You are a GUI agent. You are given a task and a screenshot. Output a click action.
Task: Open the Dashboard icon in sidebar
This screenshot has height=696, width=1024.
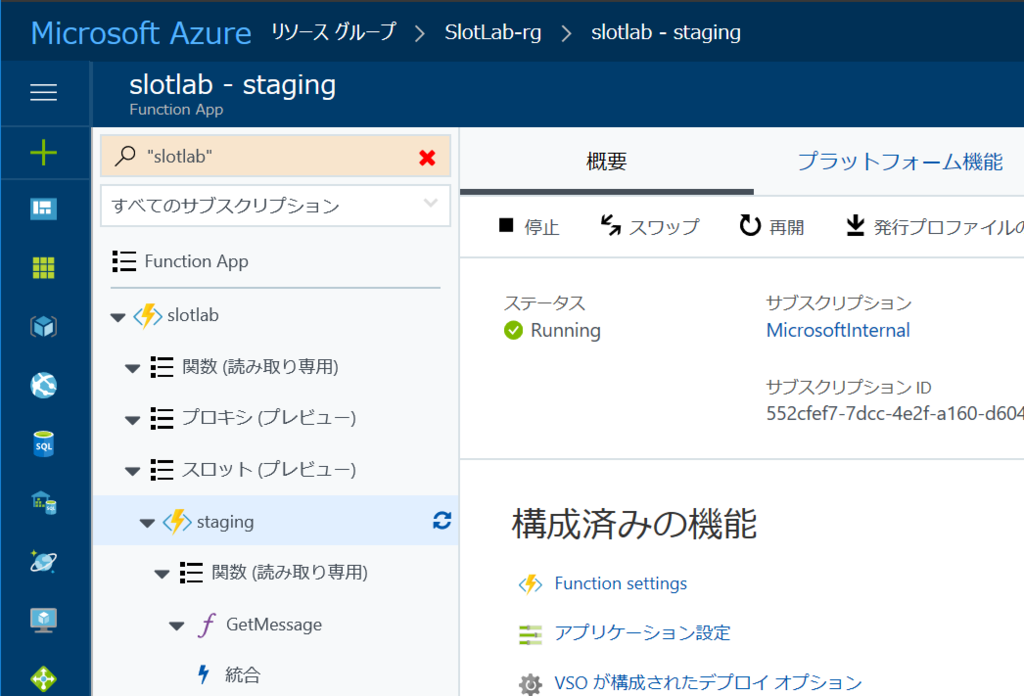point(43,209)
